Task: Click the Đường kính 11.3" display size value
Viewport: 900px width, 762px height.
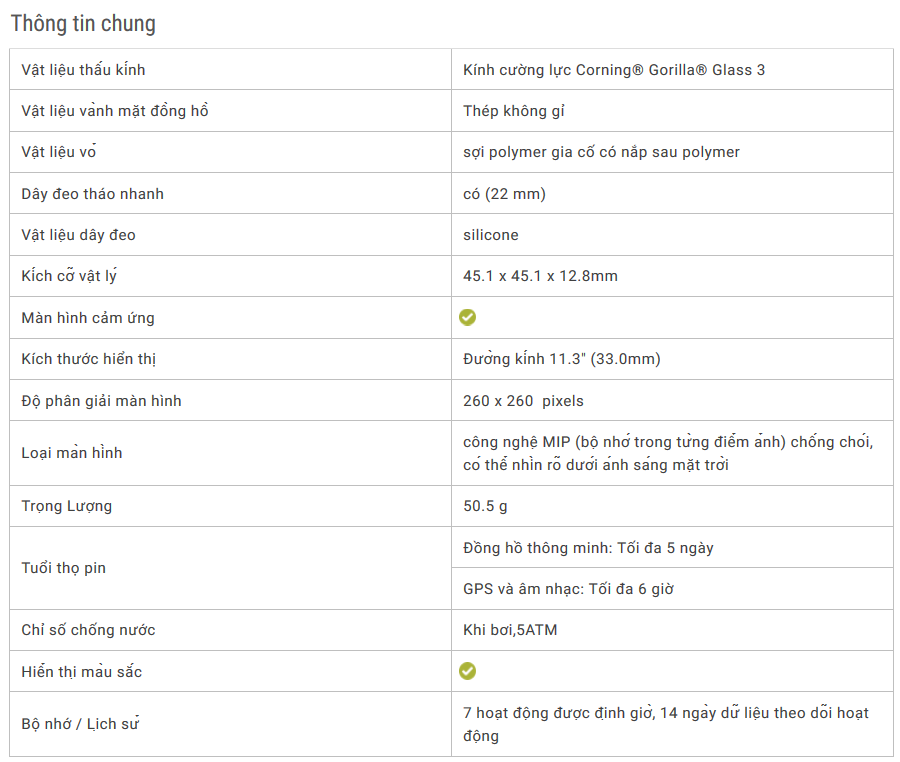Action: tap(562, 359)
